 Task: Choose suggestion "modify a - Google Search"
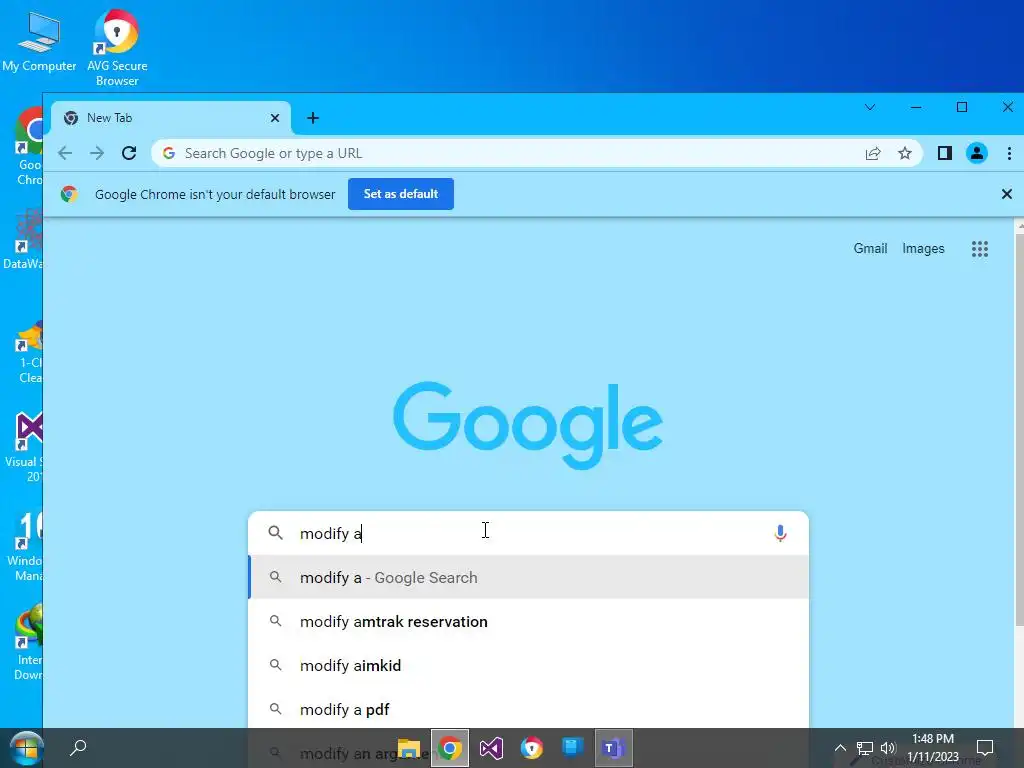529,577
